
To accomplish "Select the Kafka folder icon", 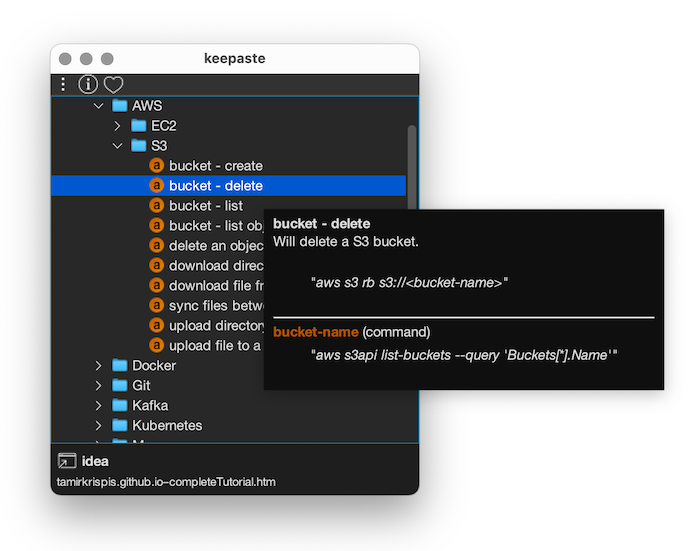I will (120, 405).
